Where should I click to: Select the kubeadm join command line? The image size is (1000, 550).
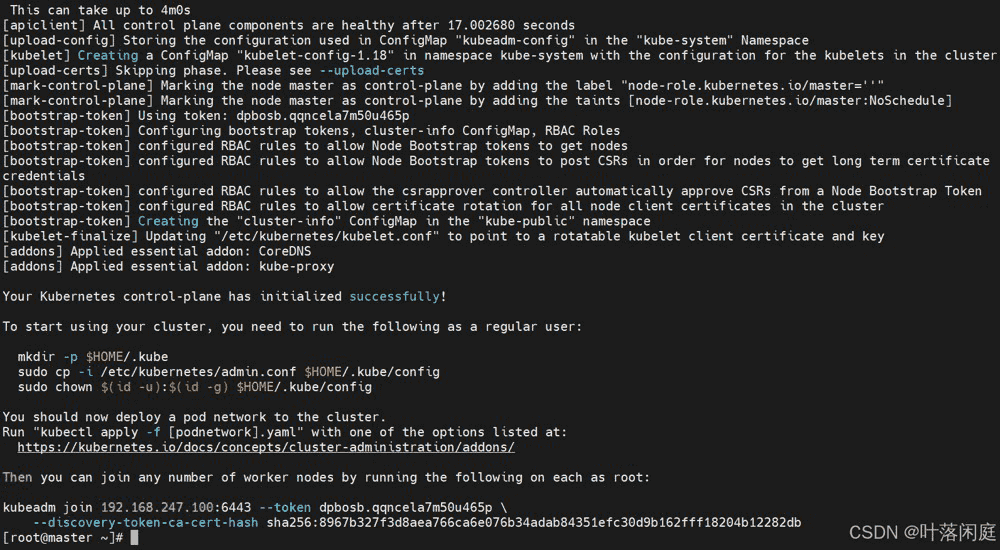(x=255, y=507)
